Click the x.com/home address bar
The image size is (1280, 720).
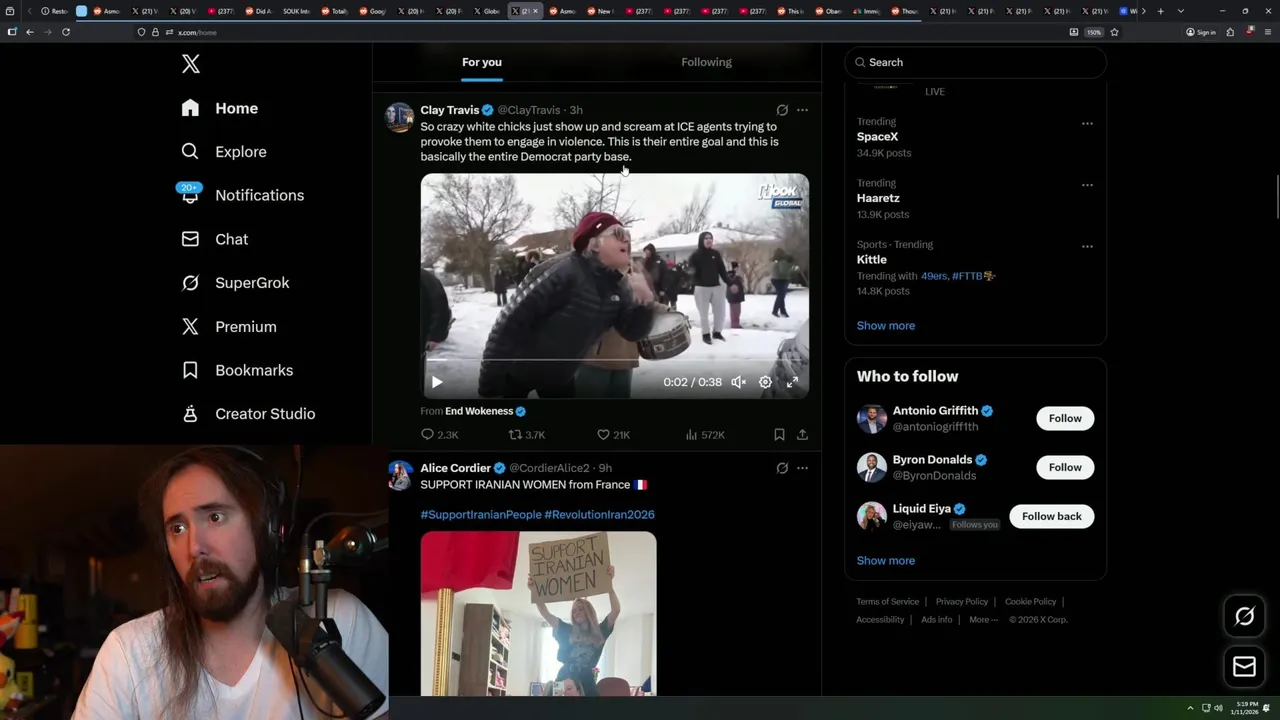pos(600,32)
